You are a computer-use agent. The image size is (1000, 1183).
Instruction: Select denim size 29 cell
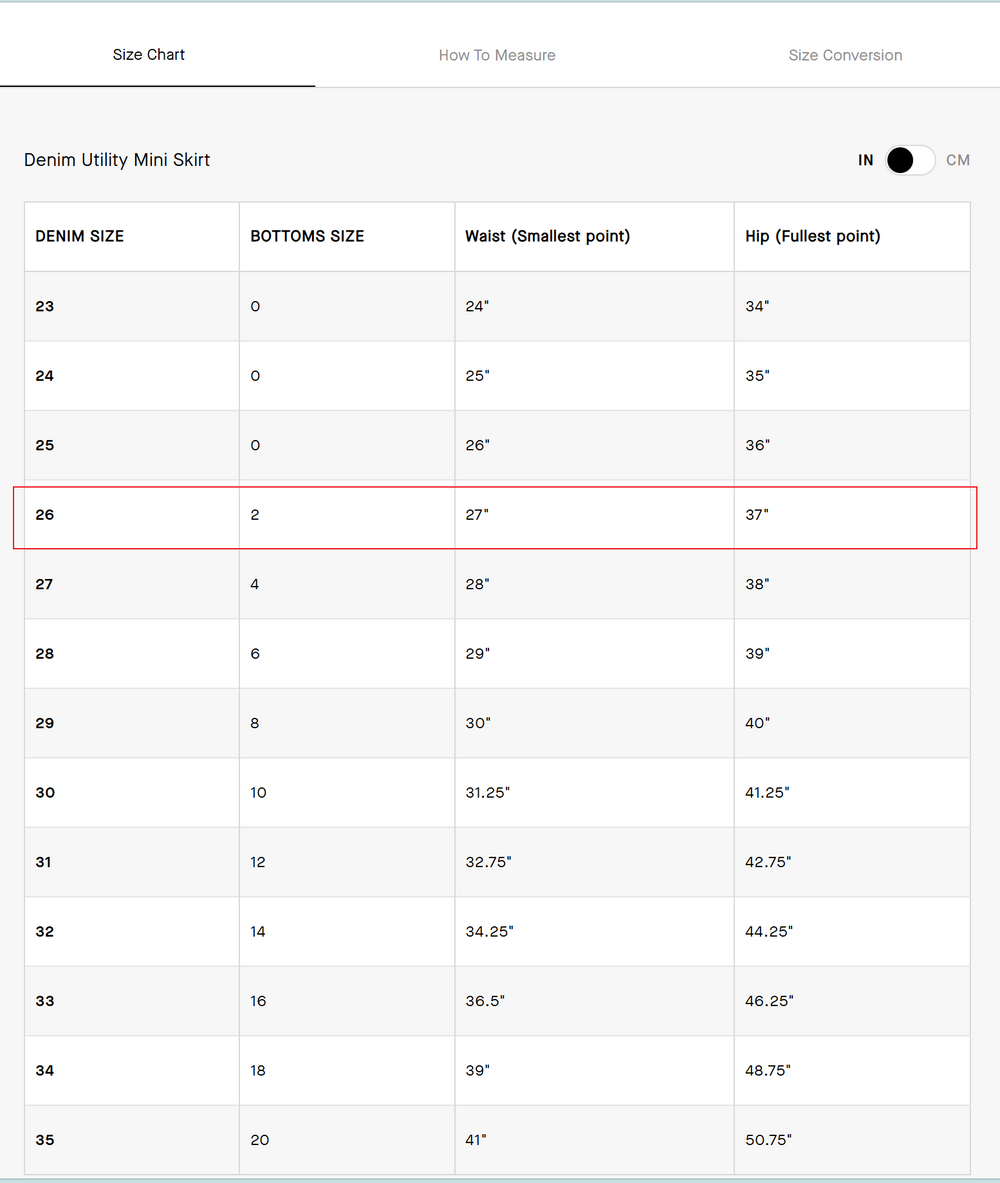pyautogui.click(x=132, y=723)
